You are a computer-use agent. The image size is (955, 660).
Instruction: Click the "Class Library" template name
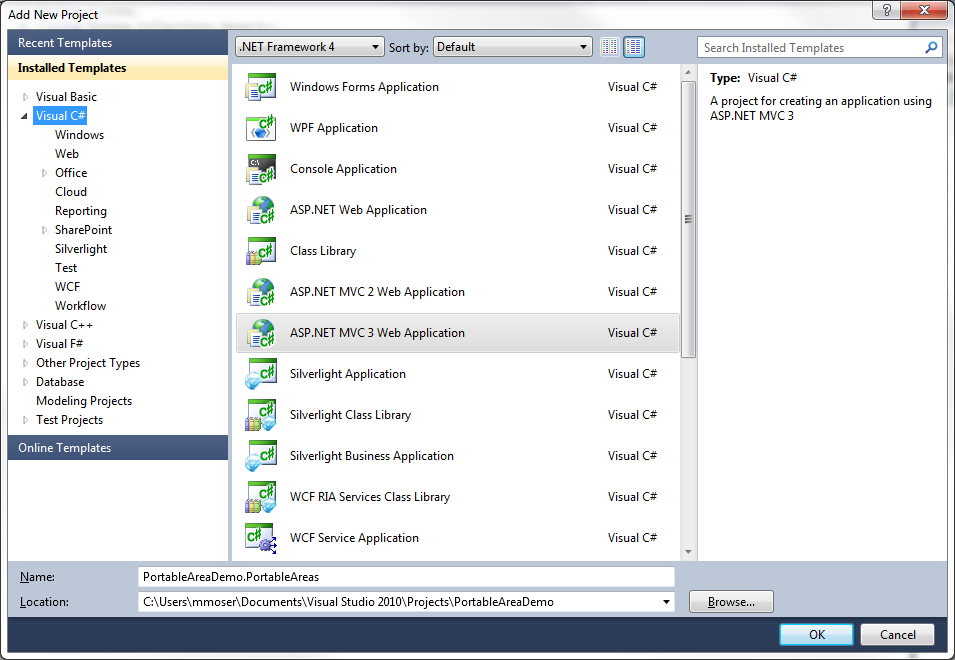[323, 251]
